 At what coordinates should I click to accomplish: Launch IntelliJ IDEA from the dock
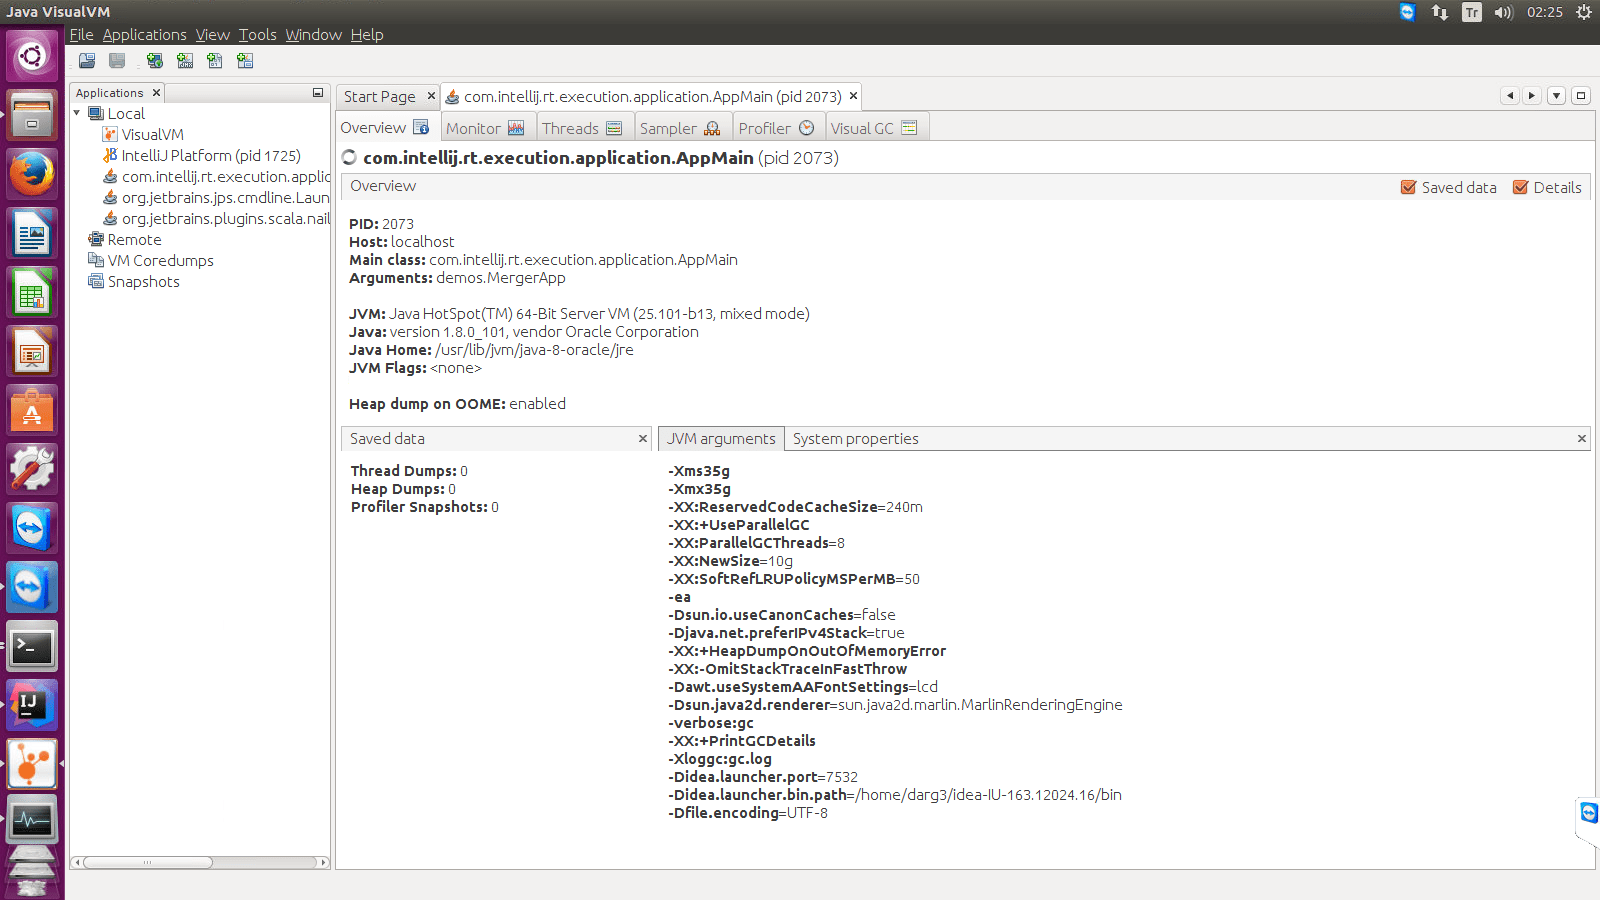(x=32, y=705)
